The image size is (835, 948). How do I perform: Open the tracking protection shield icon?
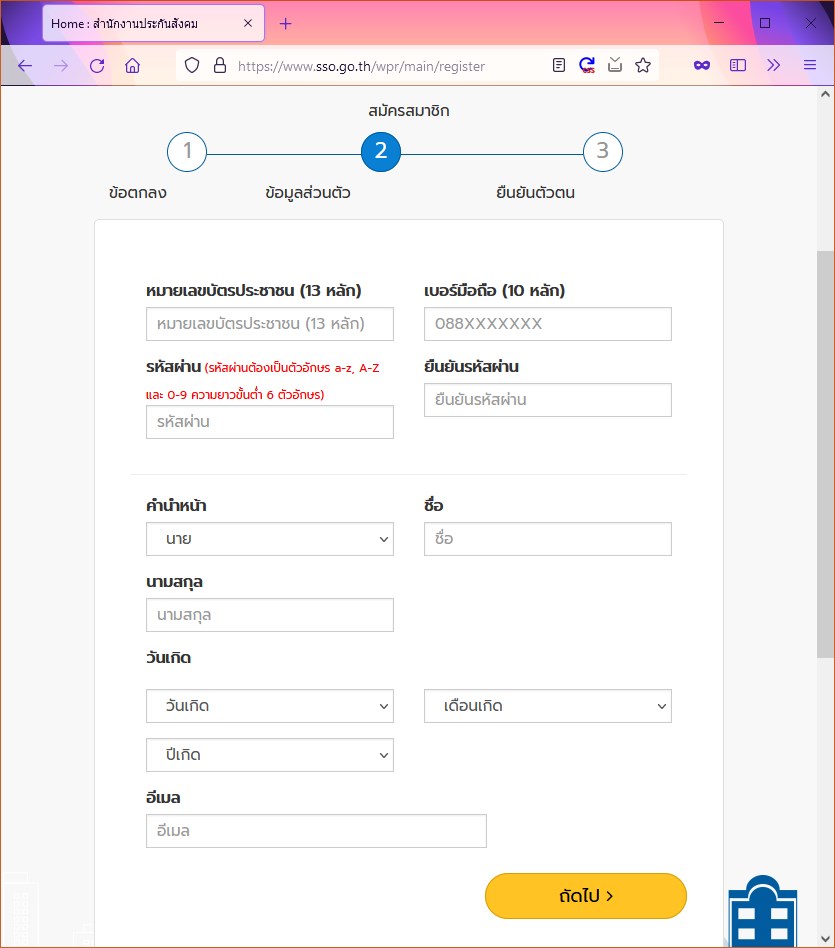pos(192,66)
